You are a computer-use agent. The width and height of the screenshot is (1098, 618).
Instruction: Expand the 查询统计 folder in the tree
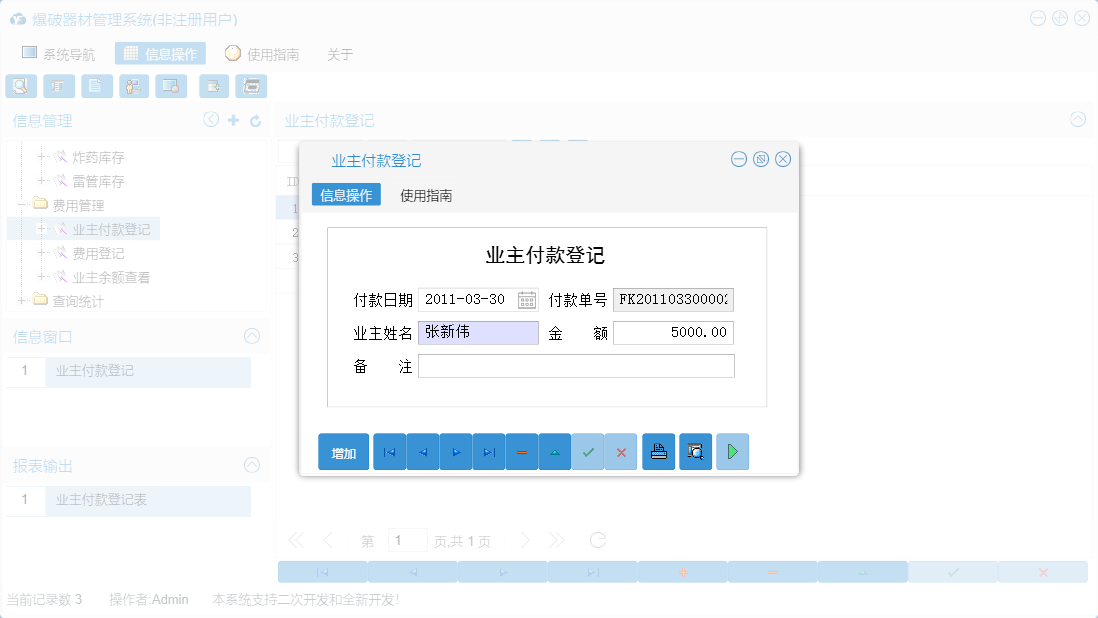pyautogui.click(x=22, y=301)
